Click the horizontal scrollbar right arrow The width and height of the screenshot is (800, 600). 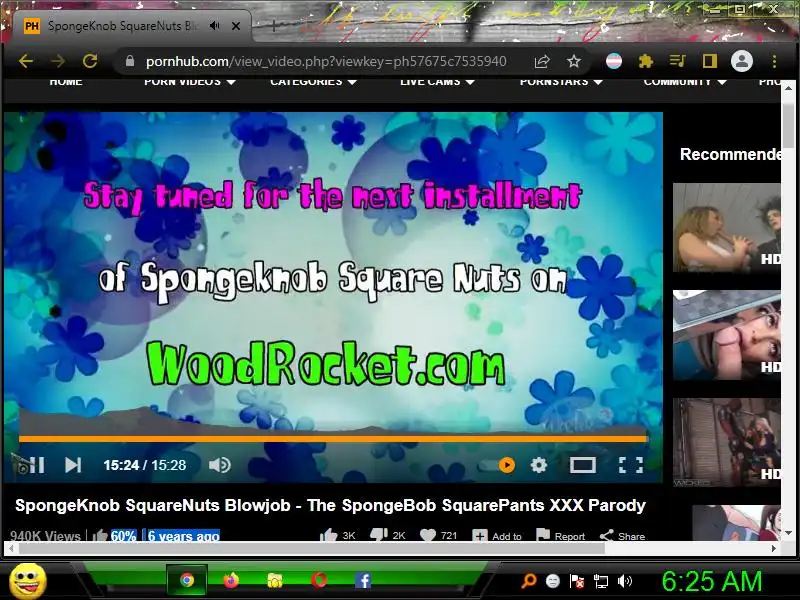(x=773, y=548)
